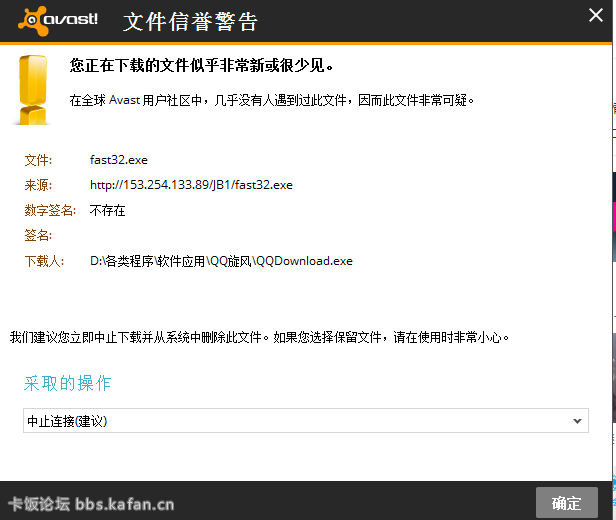Select the file name fast32.exe
Viewport: 616px width, 520px height.
[x=119, y=160]
